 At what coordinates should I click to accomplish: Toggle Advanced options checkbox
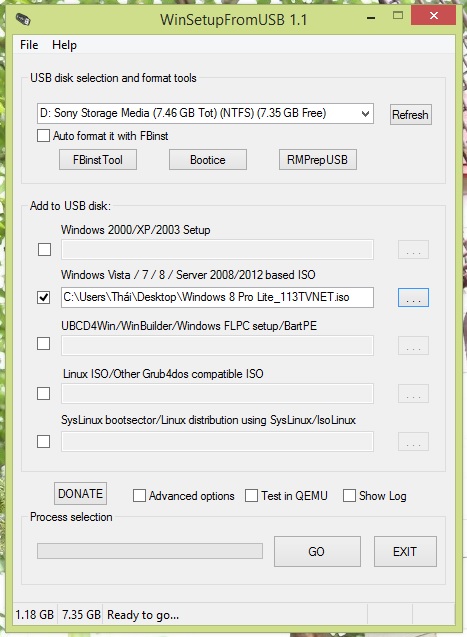coord(139,496)
